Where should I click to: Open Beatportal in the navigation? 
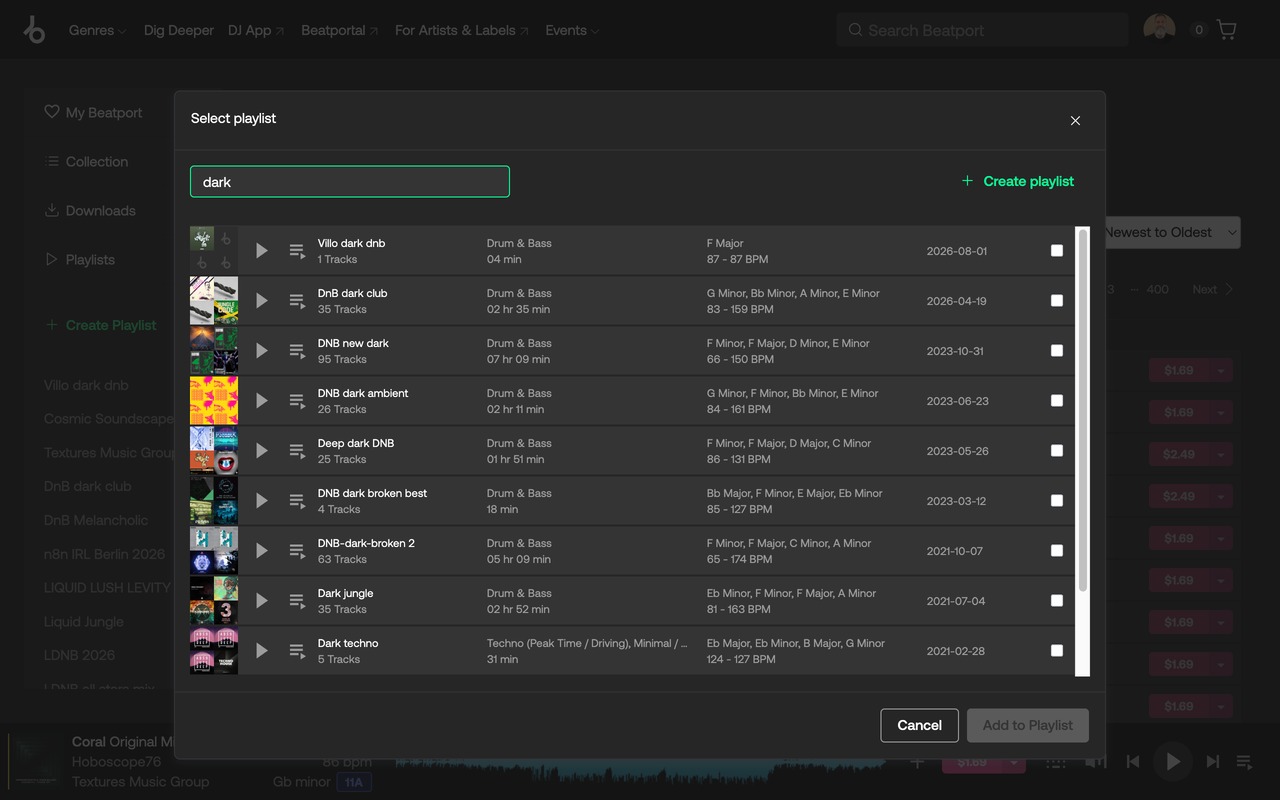(x=340, y=30)
